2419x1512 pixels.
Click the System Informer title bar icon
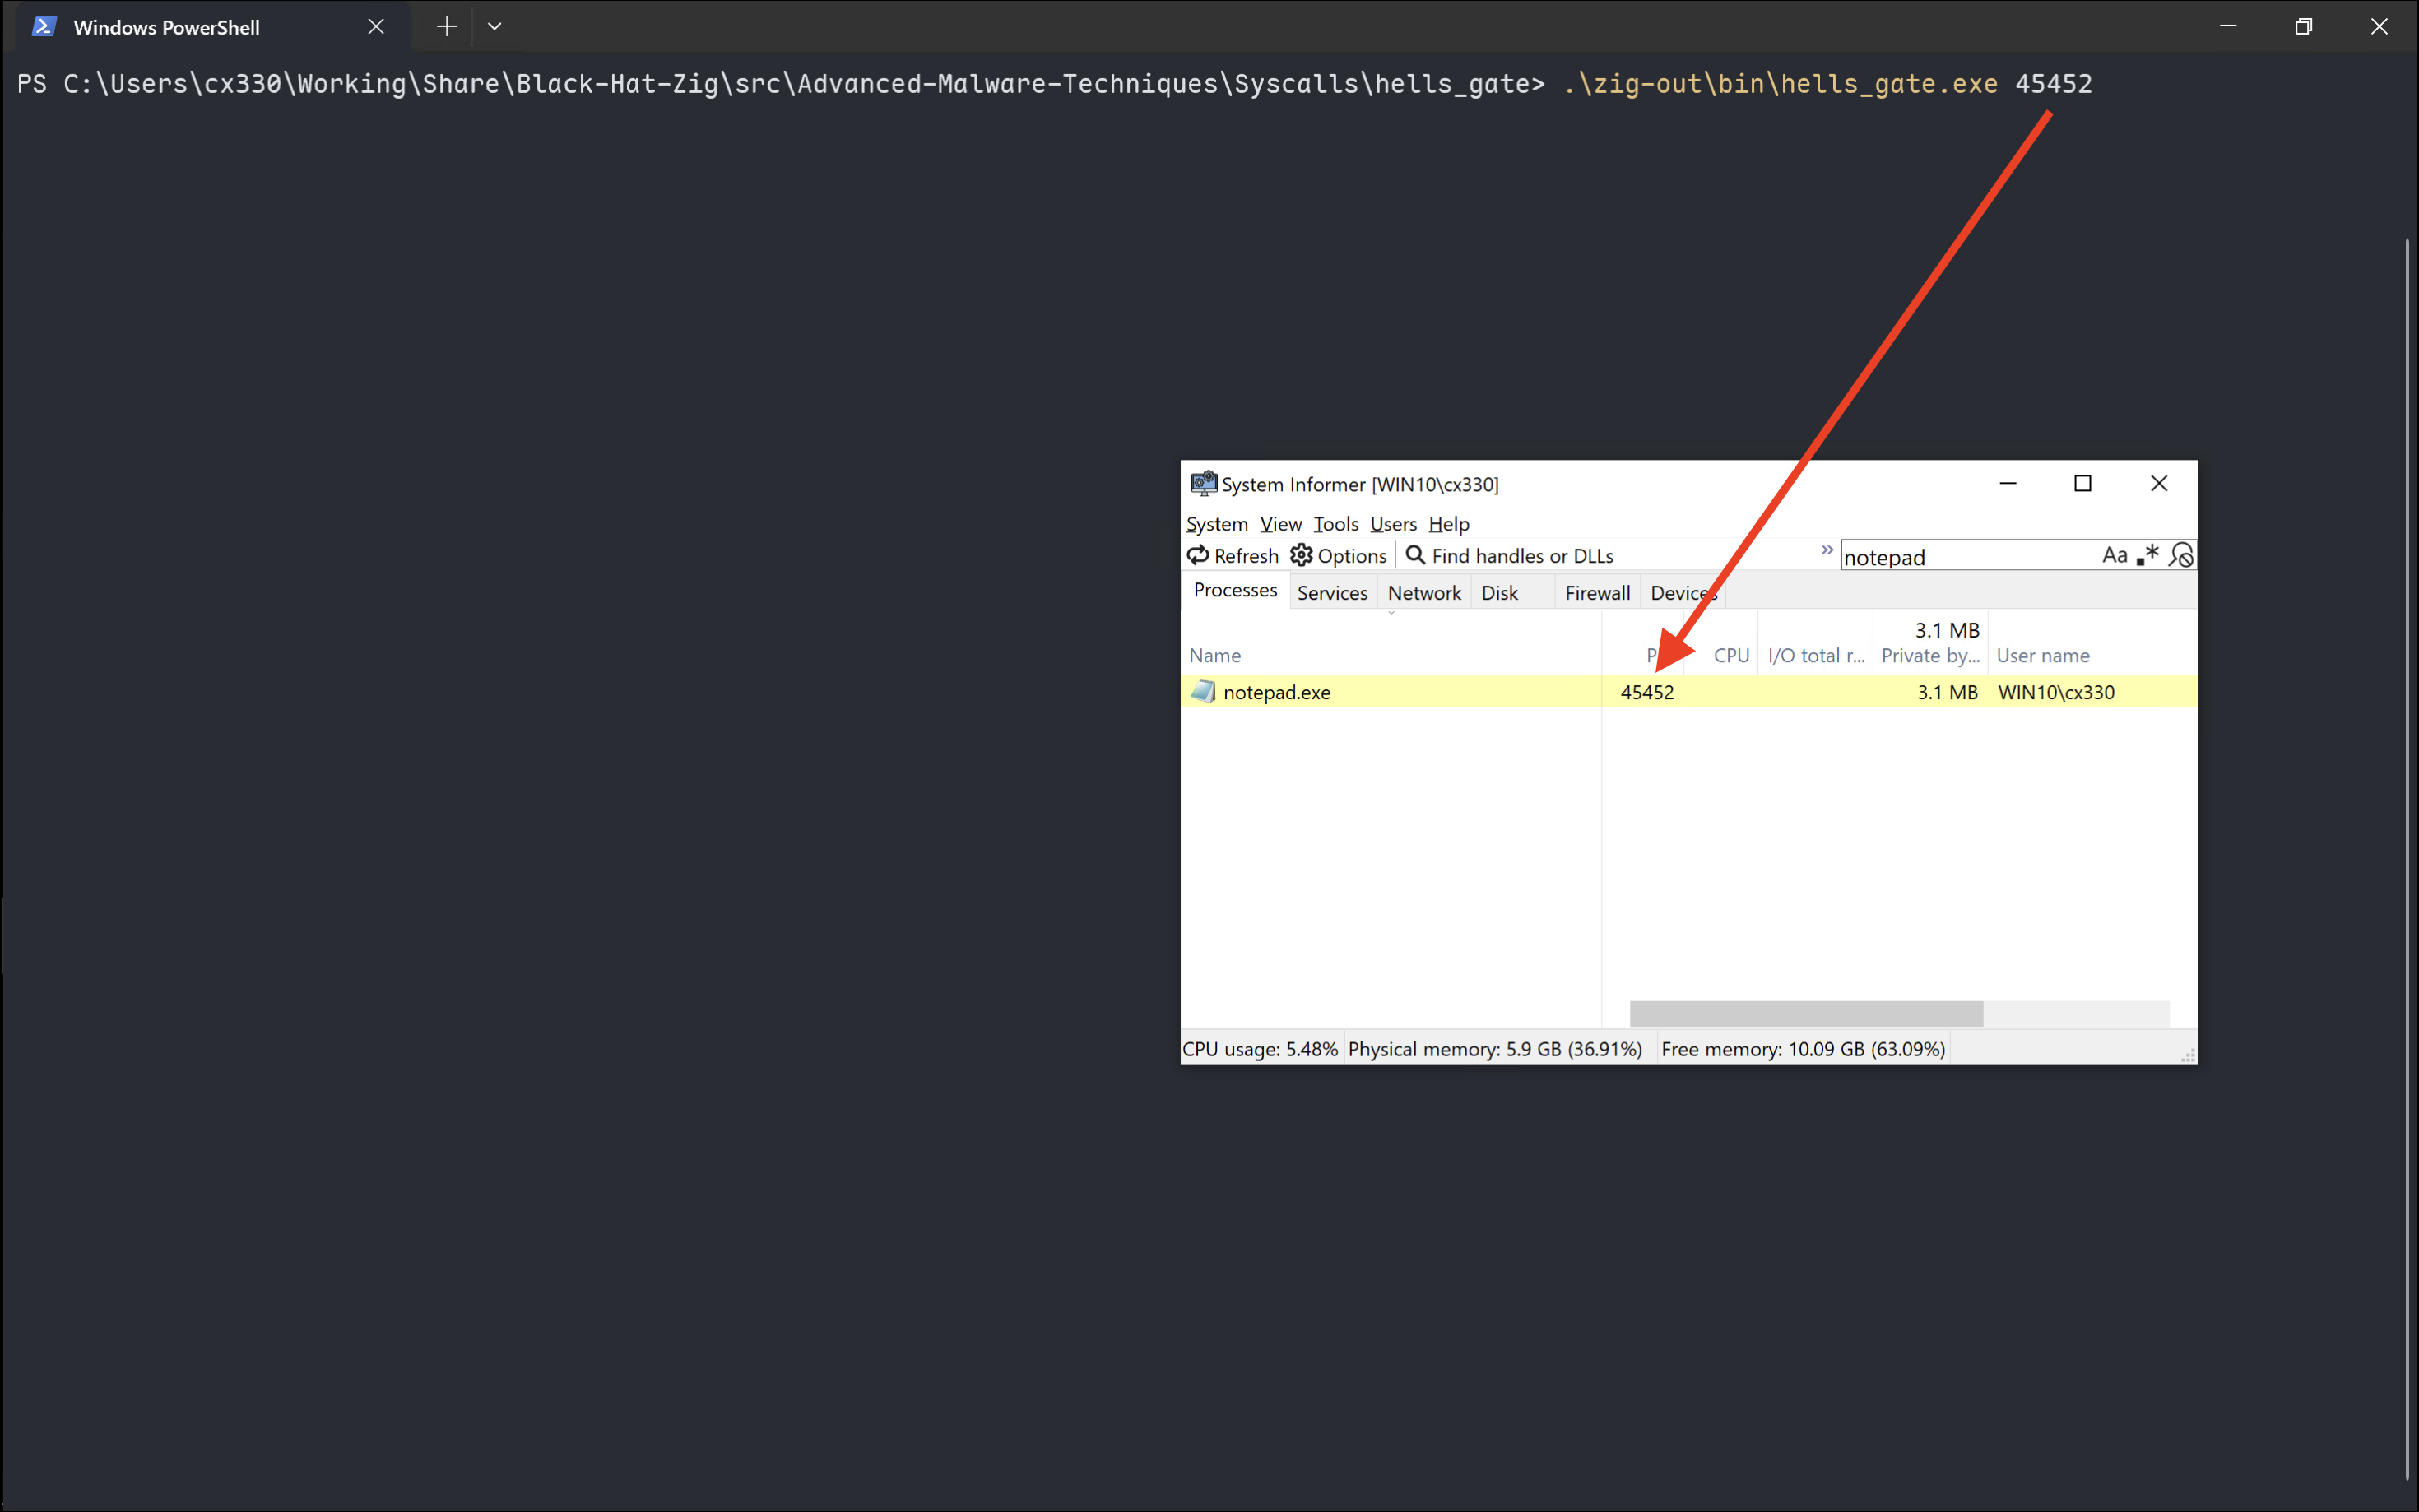(1203, 484)
